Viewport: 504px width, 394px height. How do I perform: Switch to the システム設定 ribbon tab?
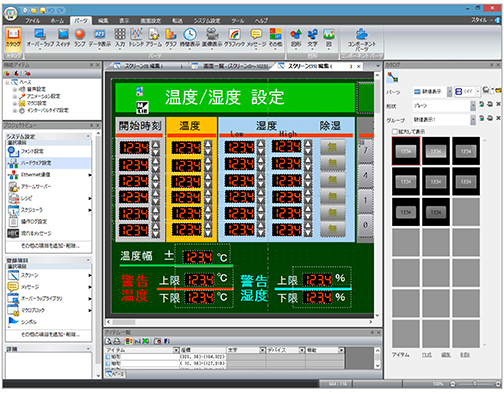tap(207, 21)
